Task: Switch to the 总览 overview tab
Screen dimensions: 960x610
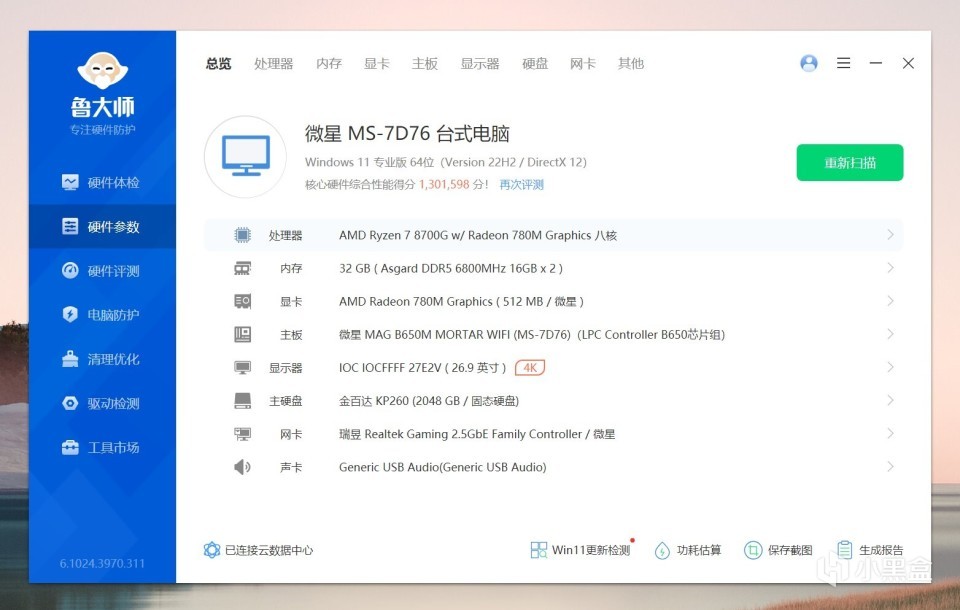Action: [x=219, y=64]
